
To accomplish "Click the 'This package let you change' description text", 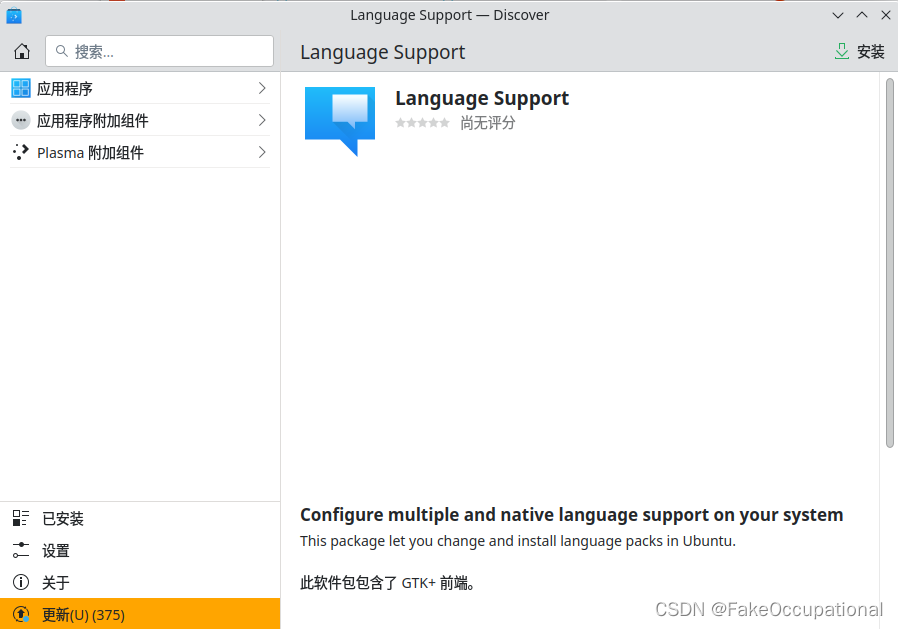I will click(518, 541).
